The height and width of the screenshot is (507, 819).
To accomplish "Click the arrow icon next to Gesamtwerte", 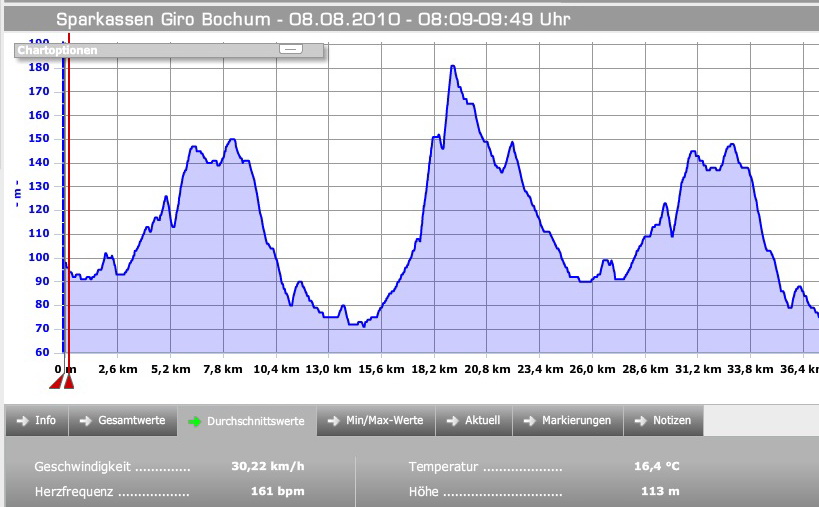I will coord(85,421).
